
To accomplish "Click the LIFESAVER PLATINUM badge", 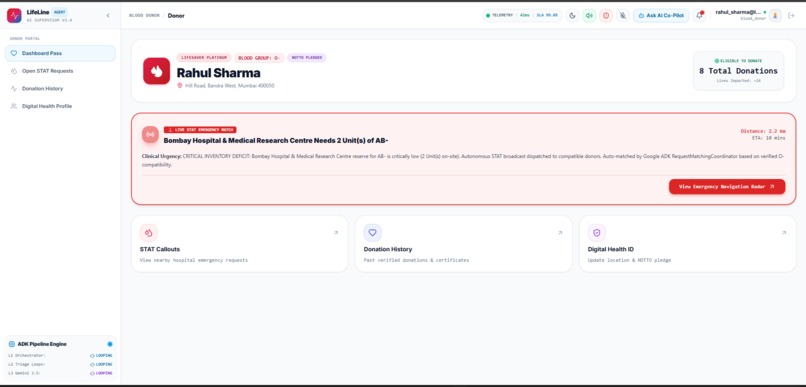I will (204, 58).
